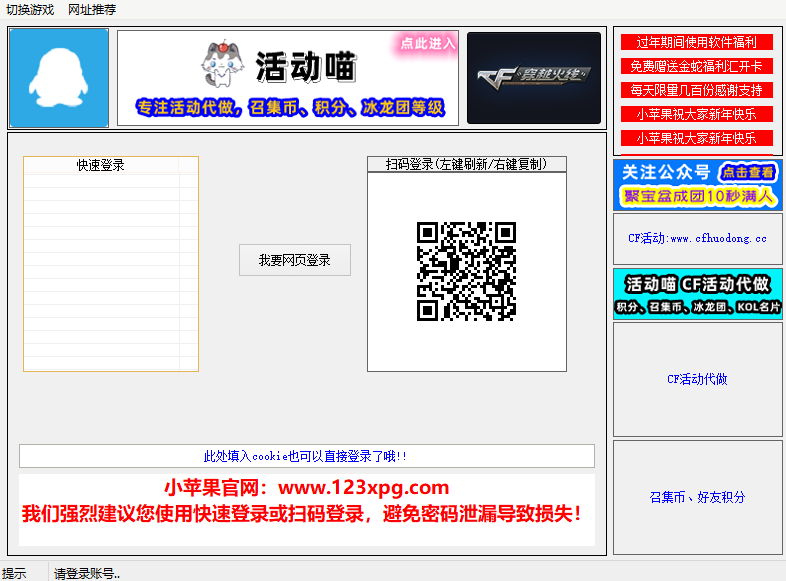Open the 活动喵 CF活动代做 banner
Screen dimensions: 786x581
point(697,294)
